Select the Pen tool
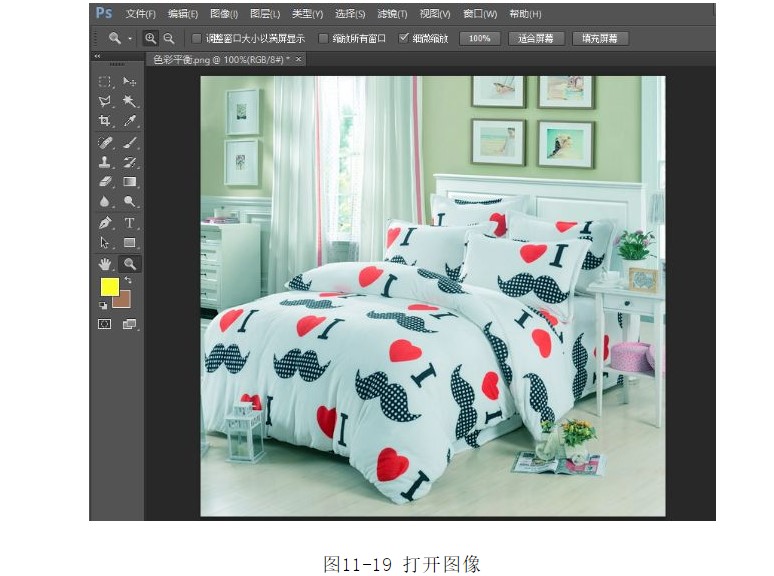 click(105, 223)
